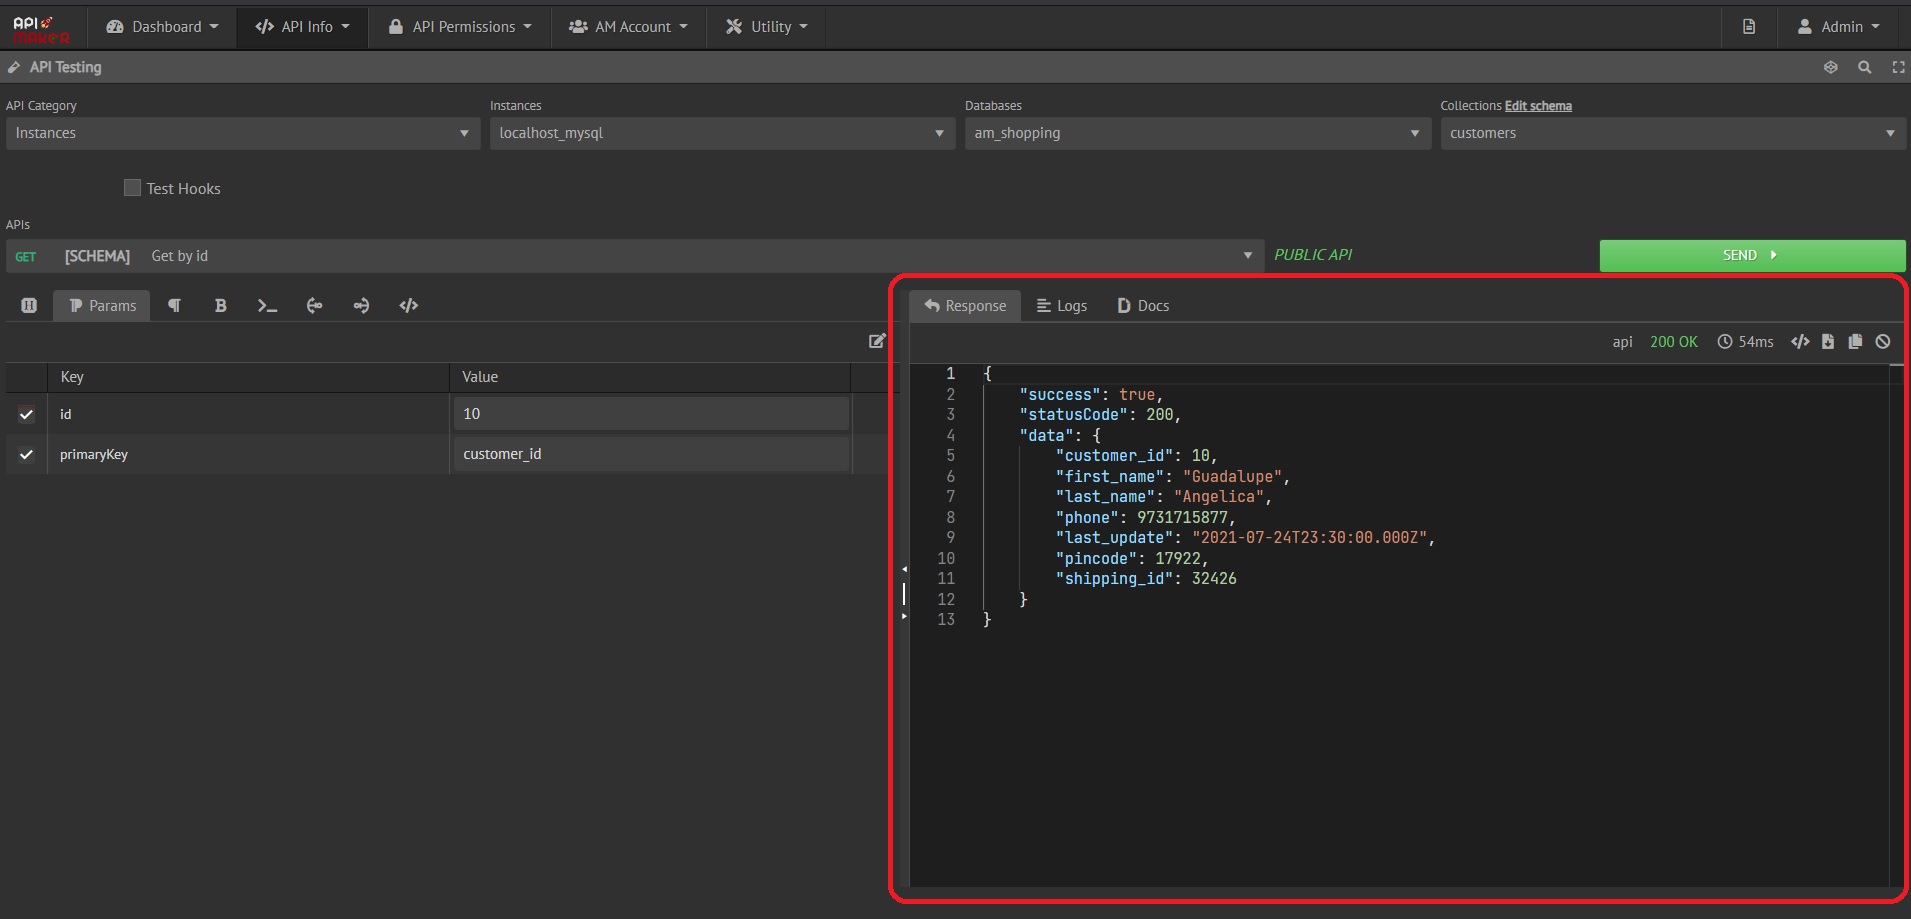Click the id value input field
Screen dimensions: 1911x919
650,414
